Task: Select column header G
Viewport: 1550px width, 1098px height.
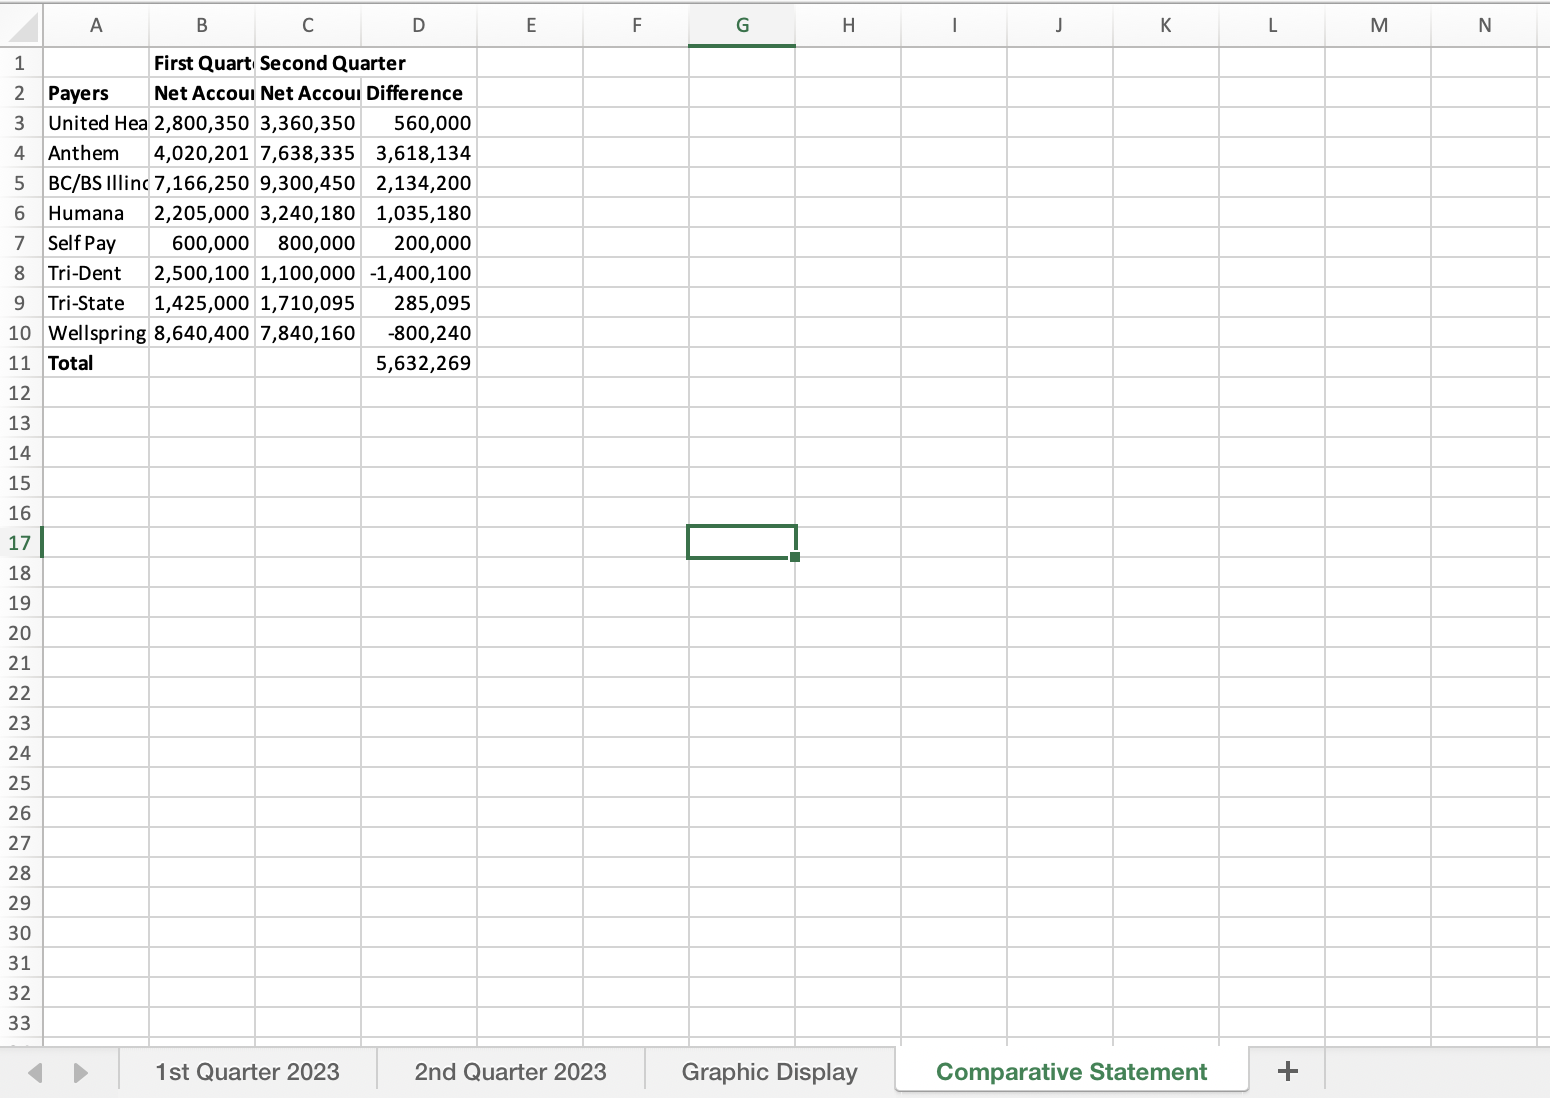Action: 742,24
